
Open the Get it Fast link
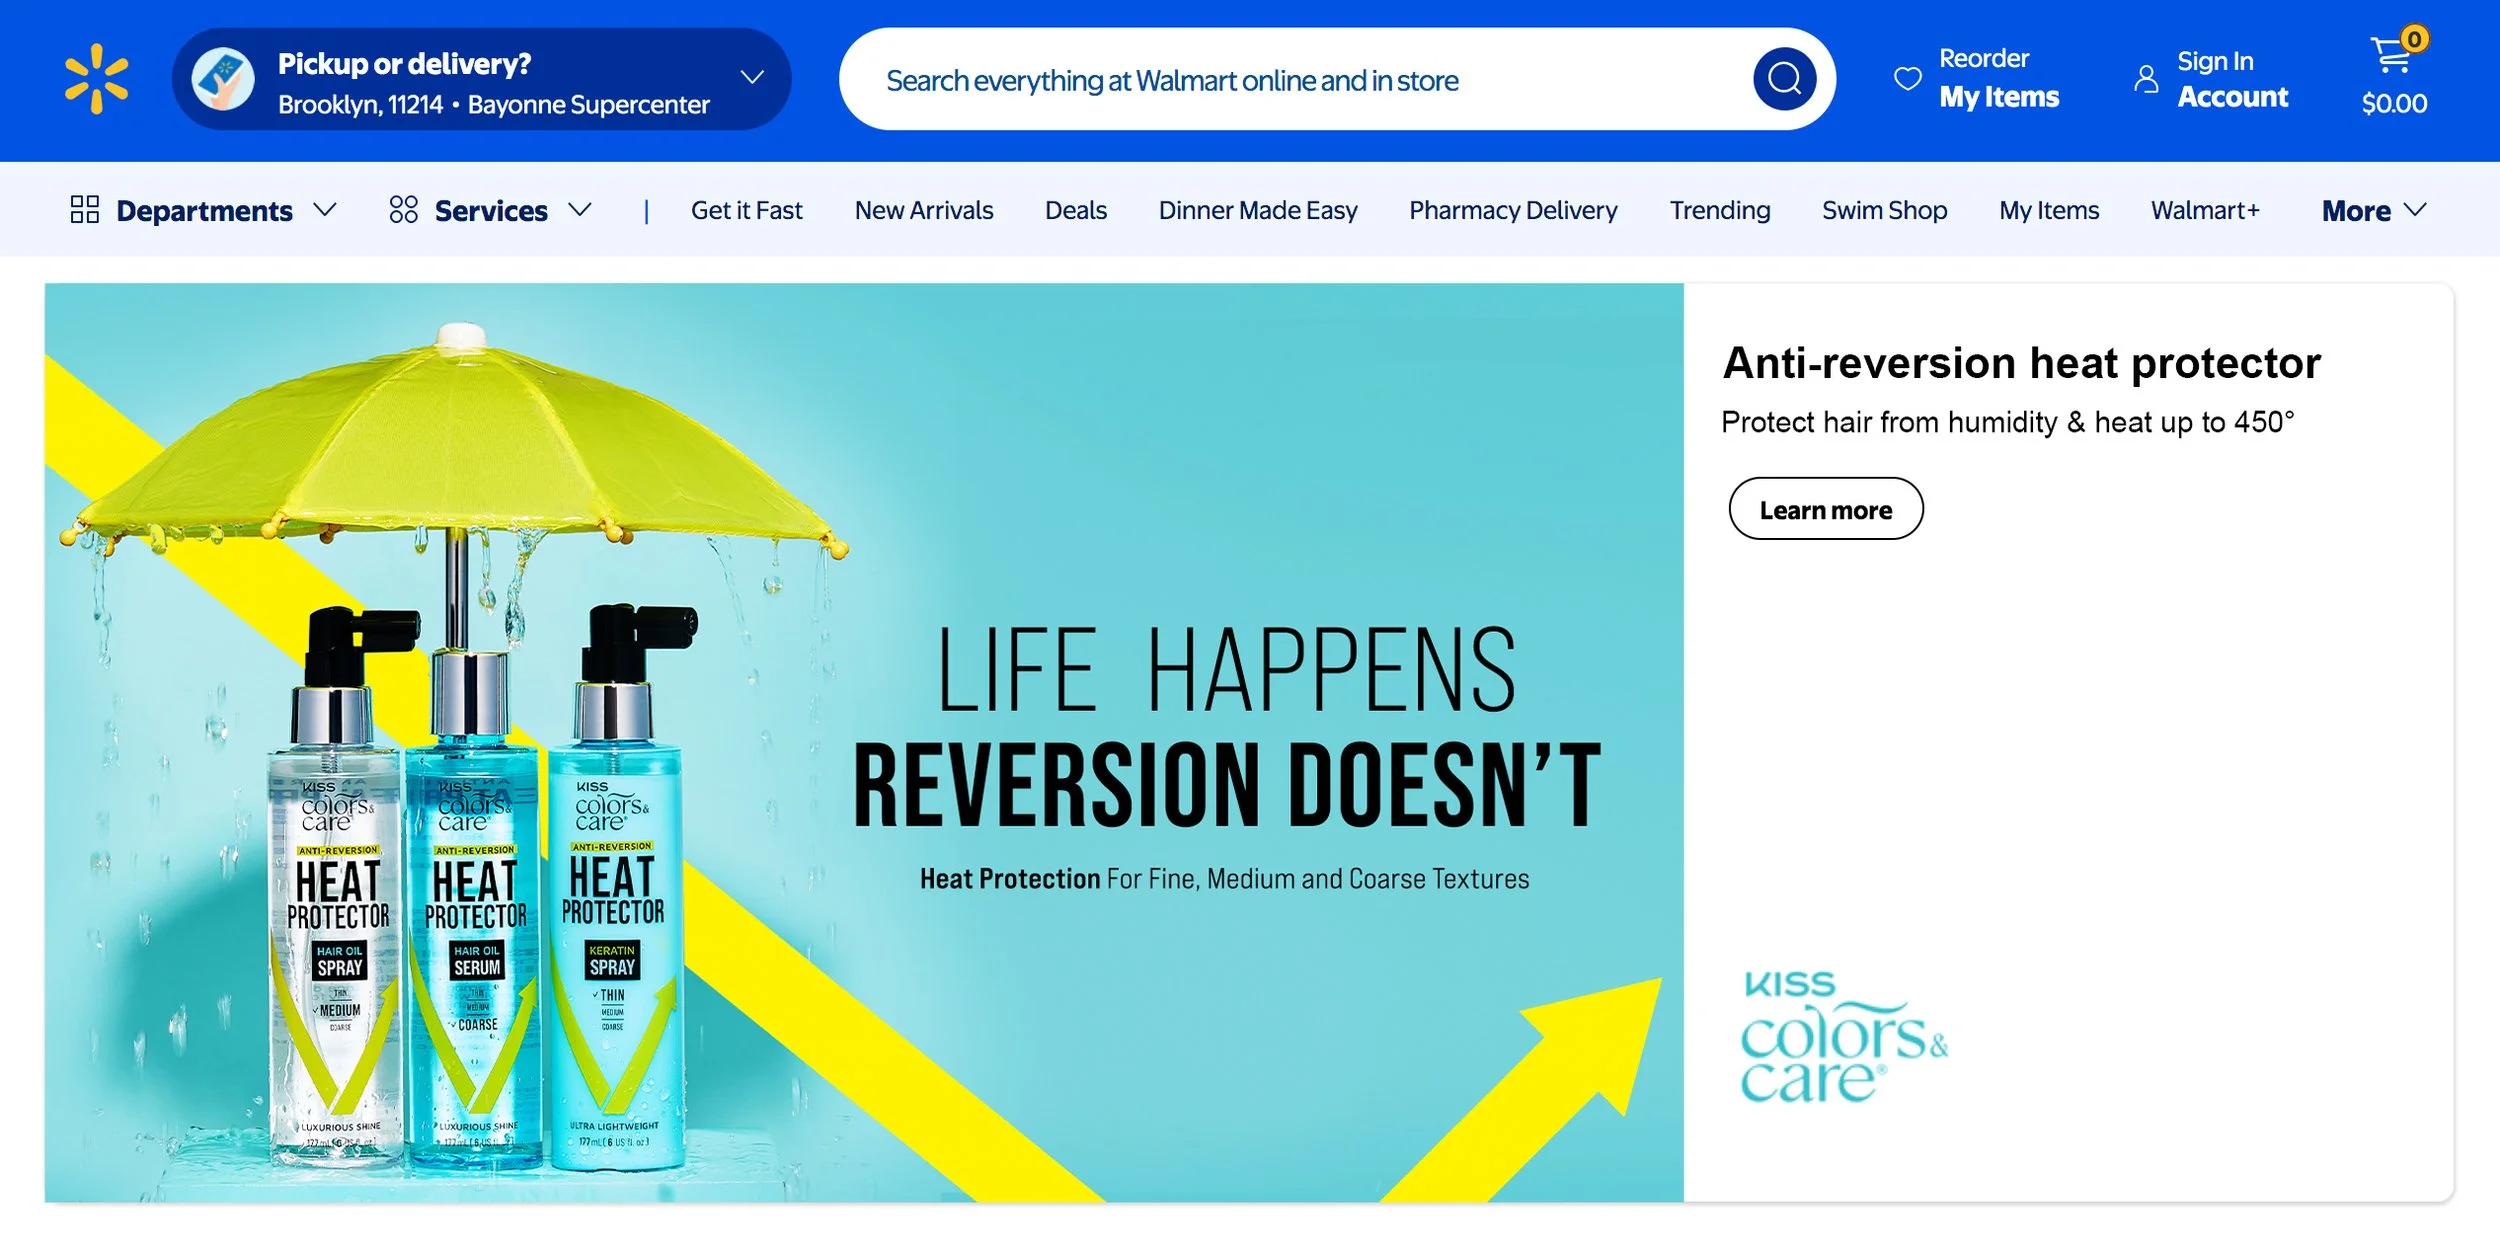[x=747, y=210]
